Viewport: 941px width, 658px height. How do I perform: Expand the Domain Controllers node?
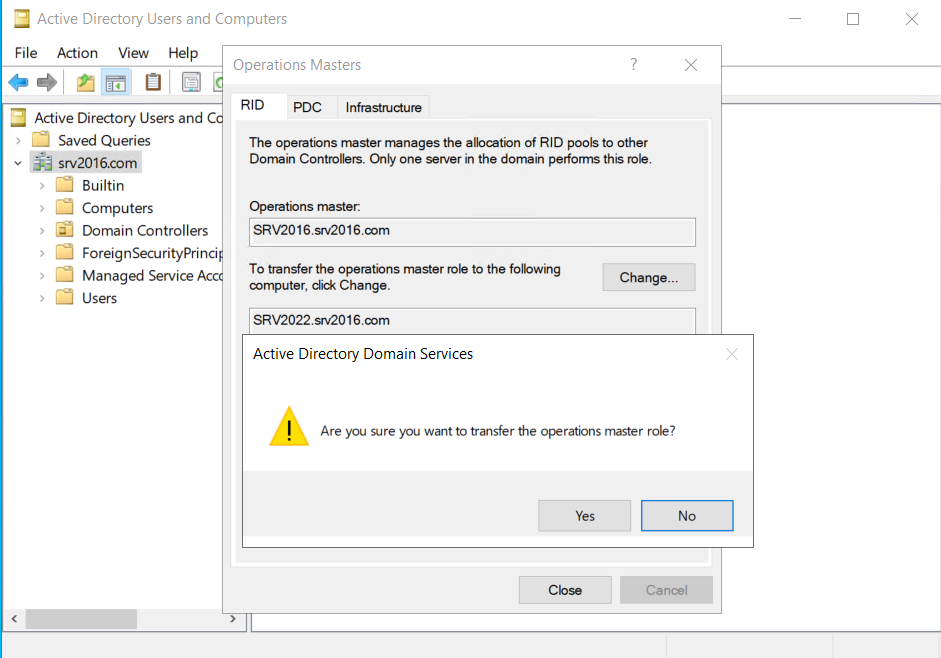click(42, 231)
